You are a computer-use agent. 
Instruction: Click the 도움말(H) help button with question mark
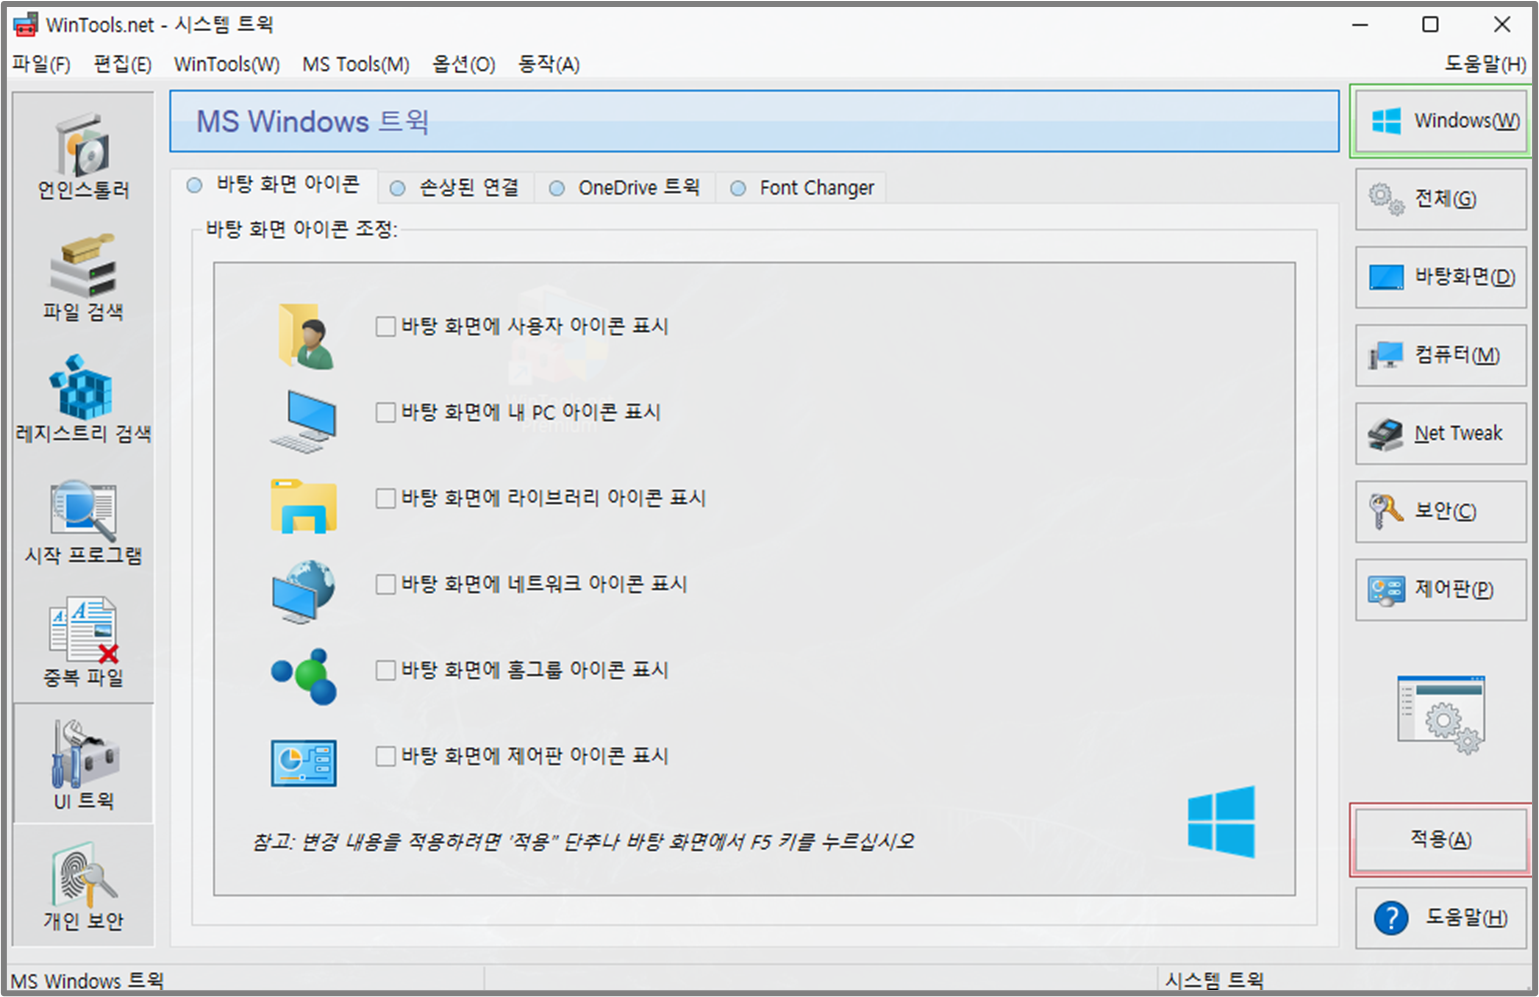point(1441,917)
